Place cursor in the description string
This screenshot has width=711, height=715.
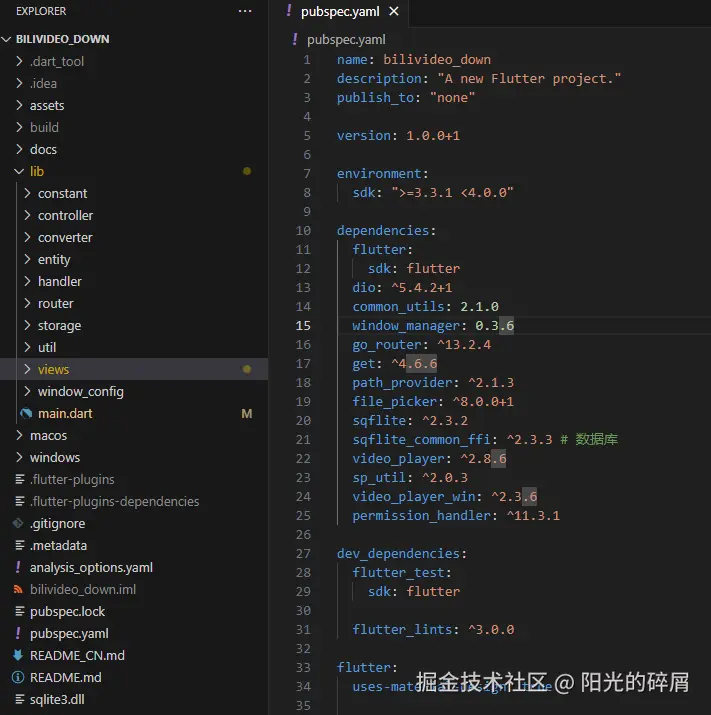tap(529, 79)
